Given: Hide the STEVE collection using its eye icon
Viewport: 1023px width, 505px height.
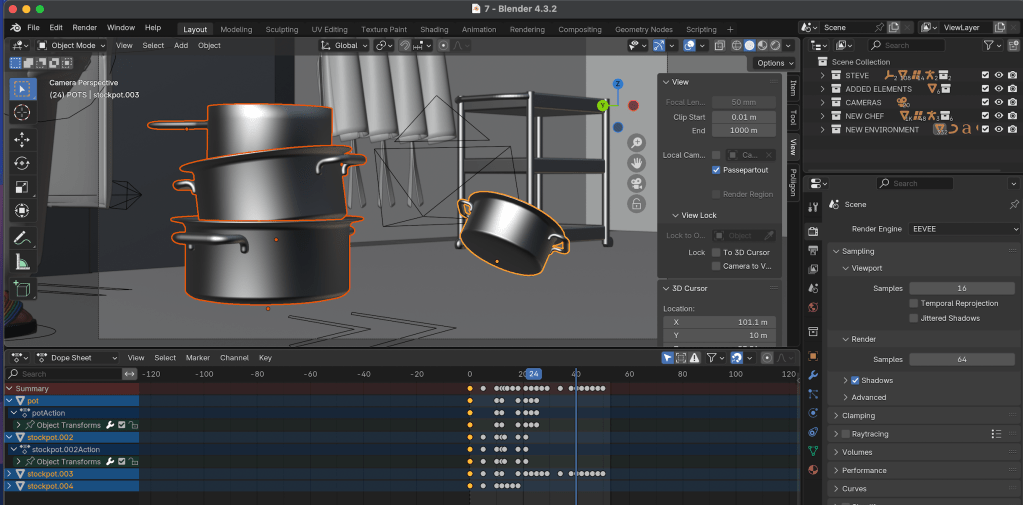Looking at the screenshot, I should tap(998, 75).
